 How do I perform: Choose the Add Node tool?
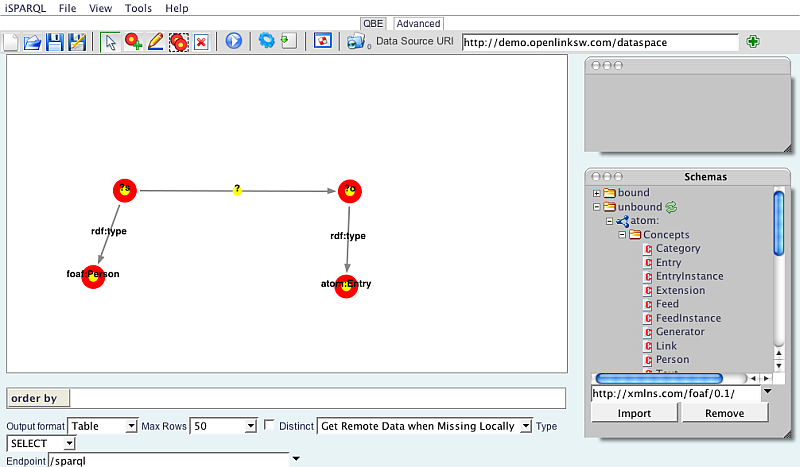(x=133, y=42)
